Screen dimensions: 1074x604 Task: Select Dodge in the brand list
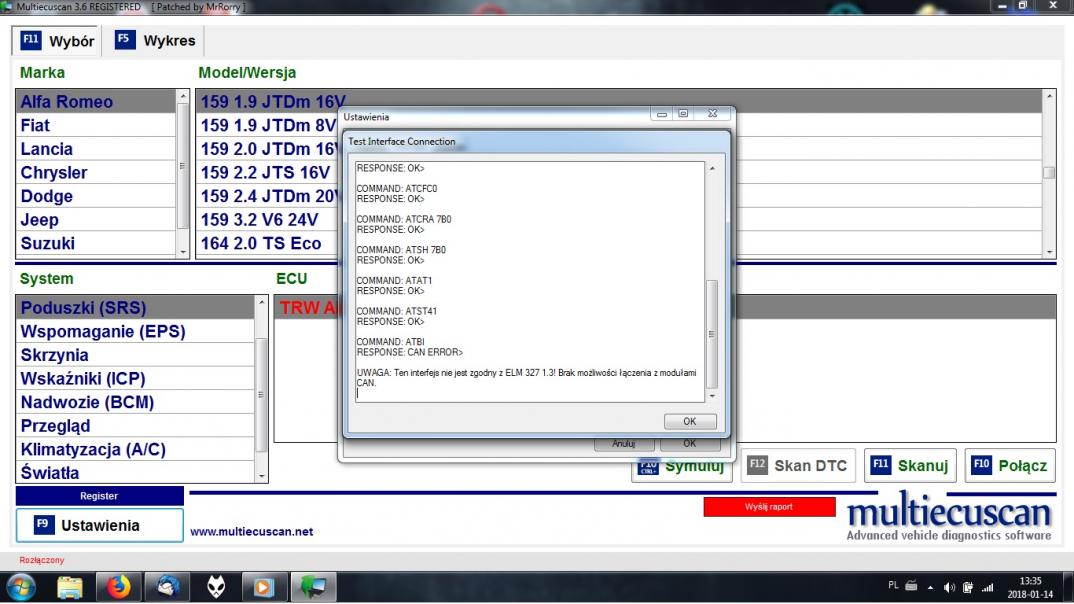pos(95,196)
